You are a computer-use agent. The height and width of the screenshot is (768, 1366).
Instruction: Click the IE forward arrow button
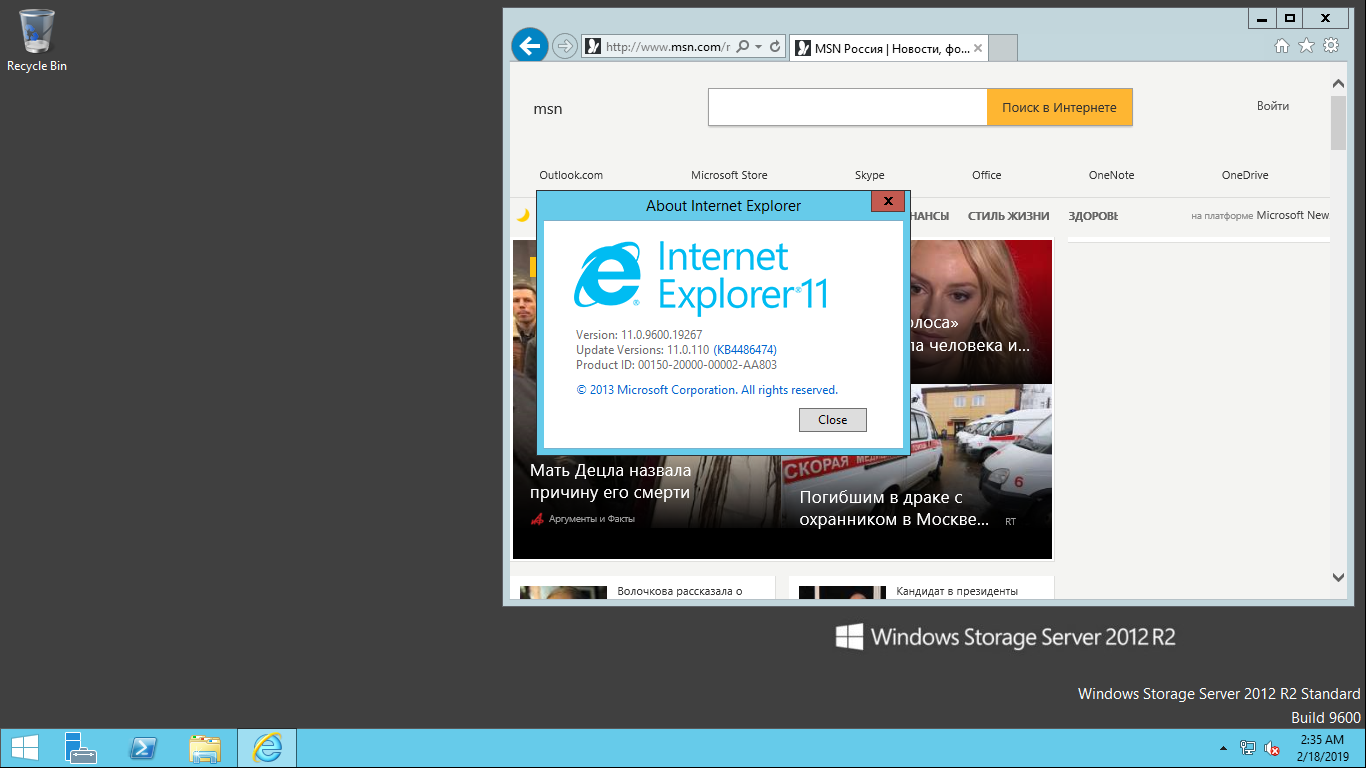pyautogui.click(x=565, y=46)
